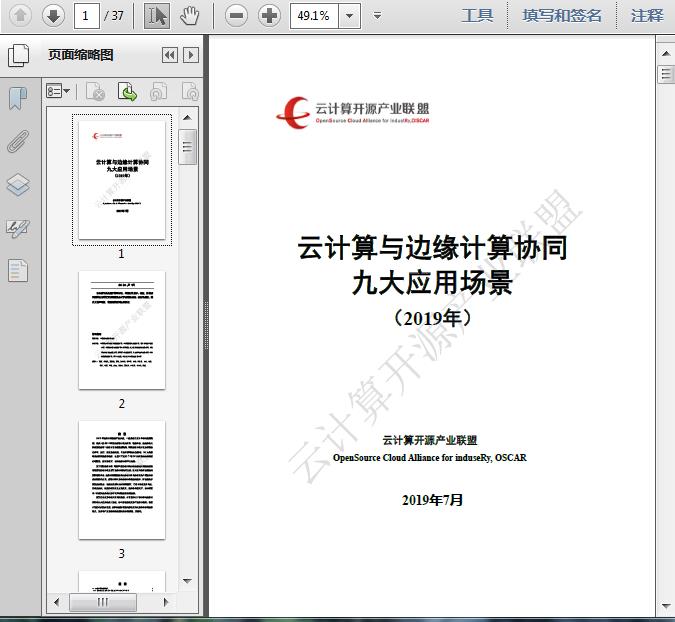The height and width of the screenshot is (622, 675).
Task: Click the document vertical scroll handle
Action: [x=666, y=74]
